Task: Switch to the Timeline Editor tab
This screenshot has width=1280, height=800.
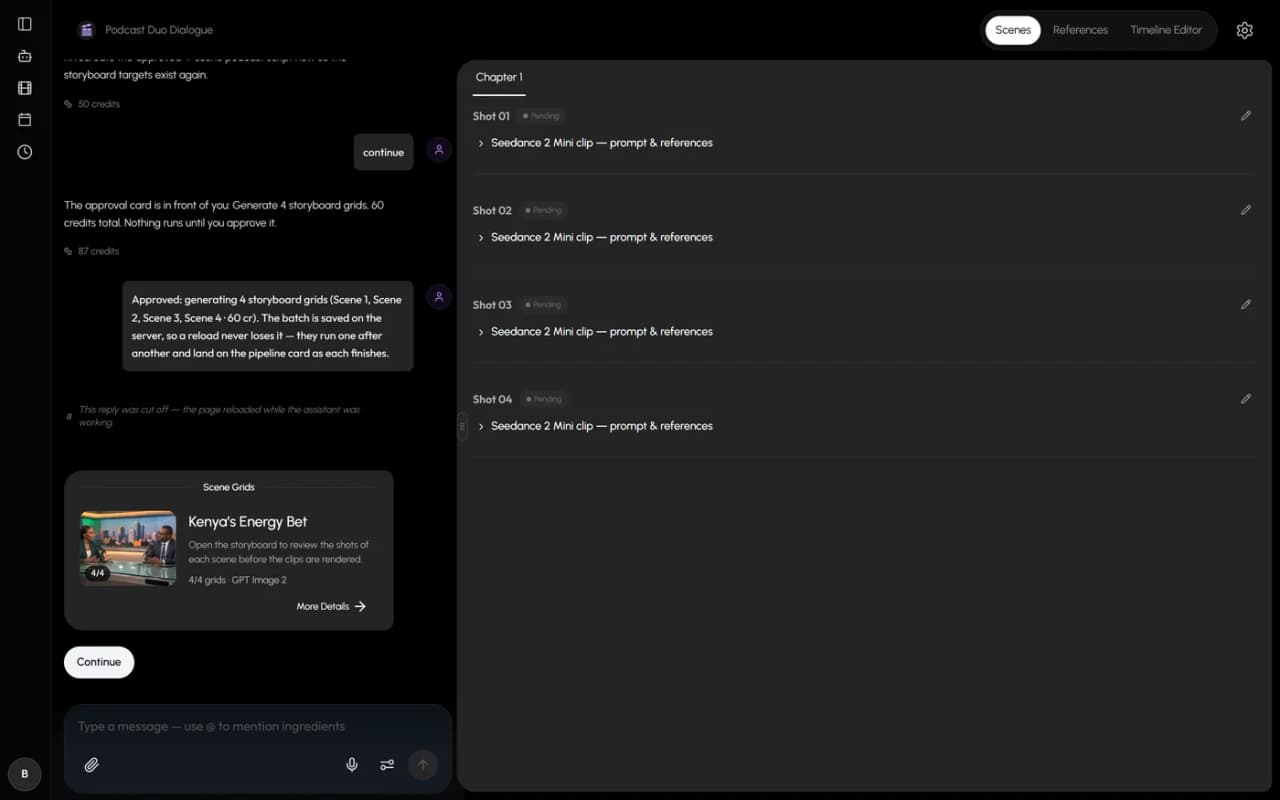Action: pyautogui.click(x=1166, y=30)
